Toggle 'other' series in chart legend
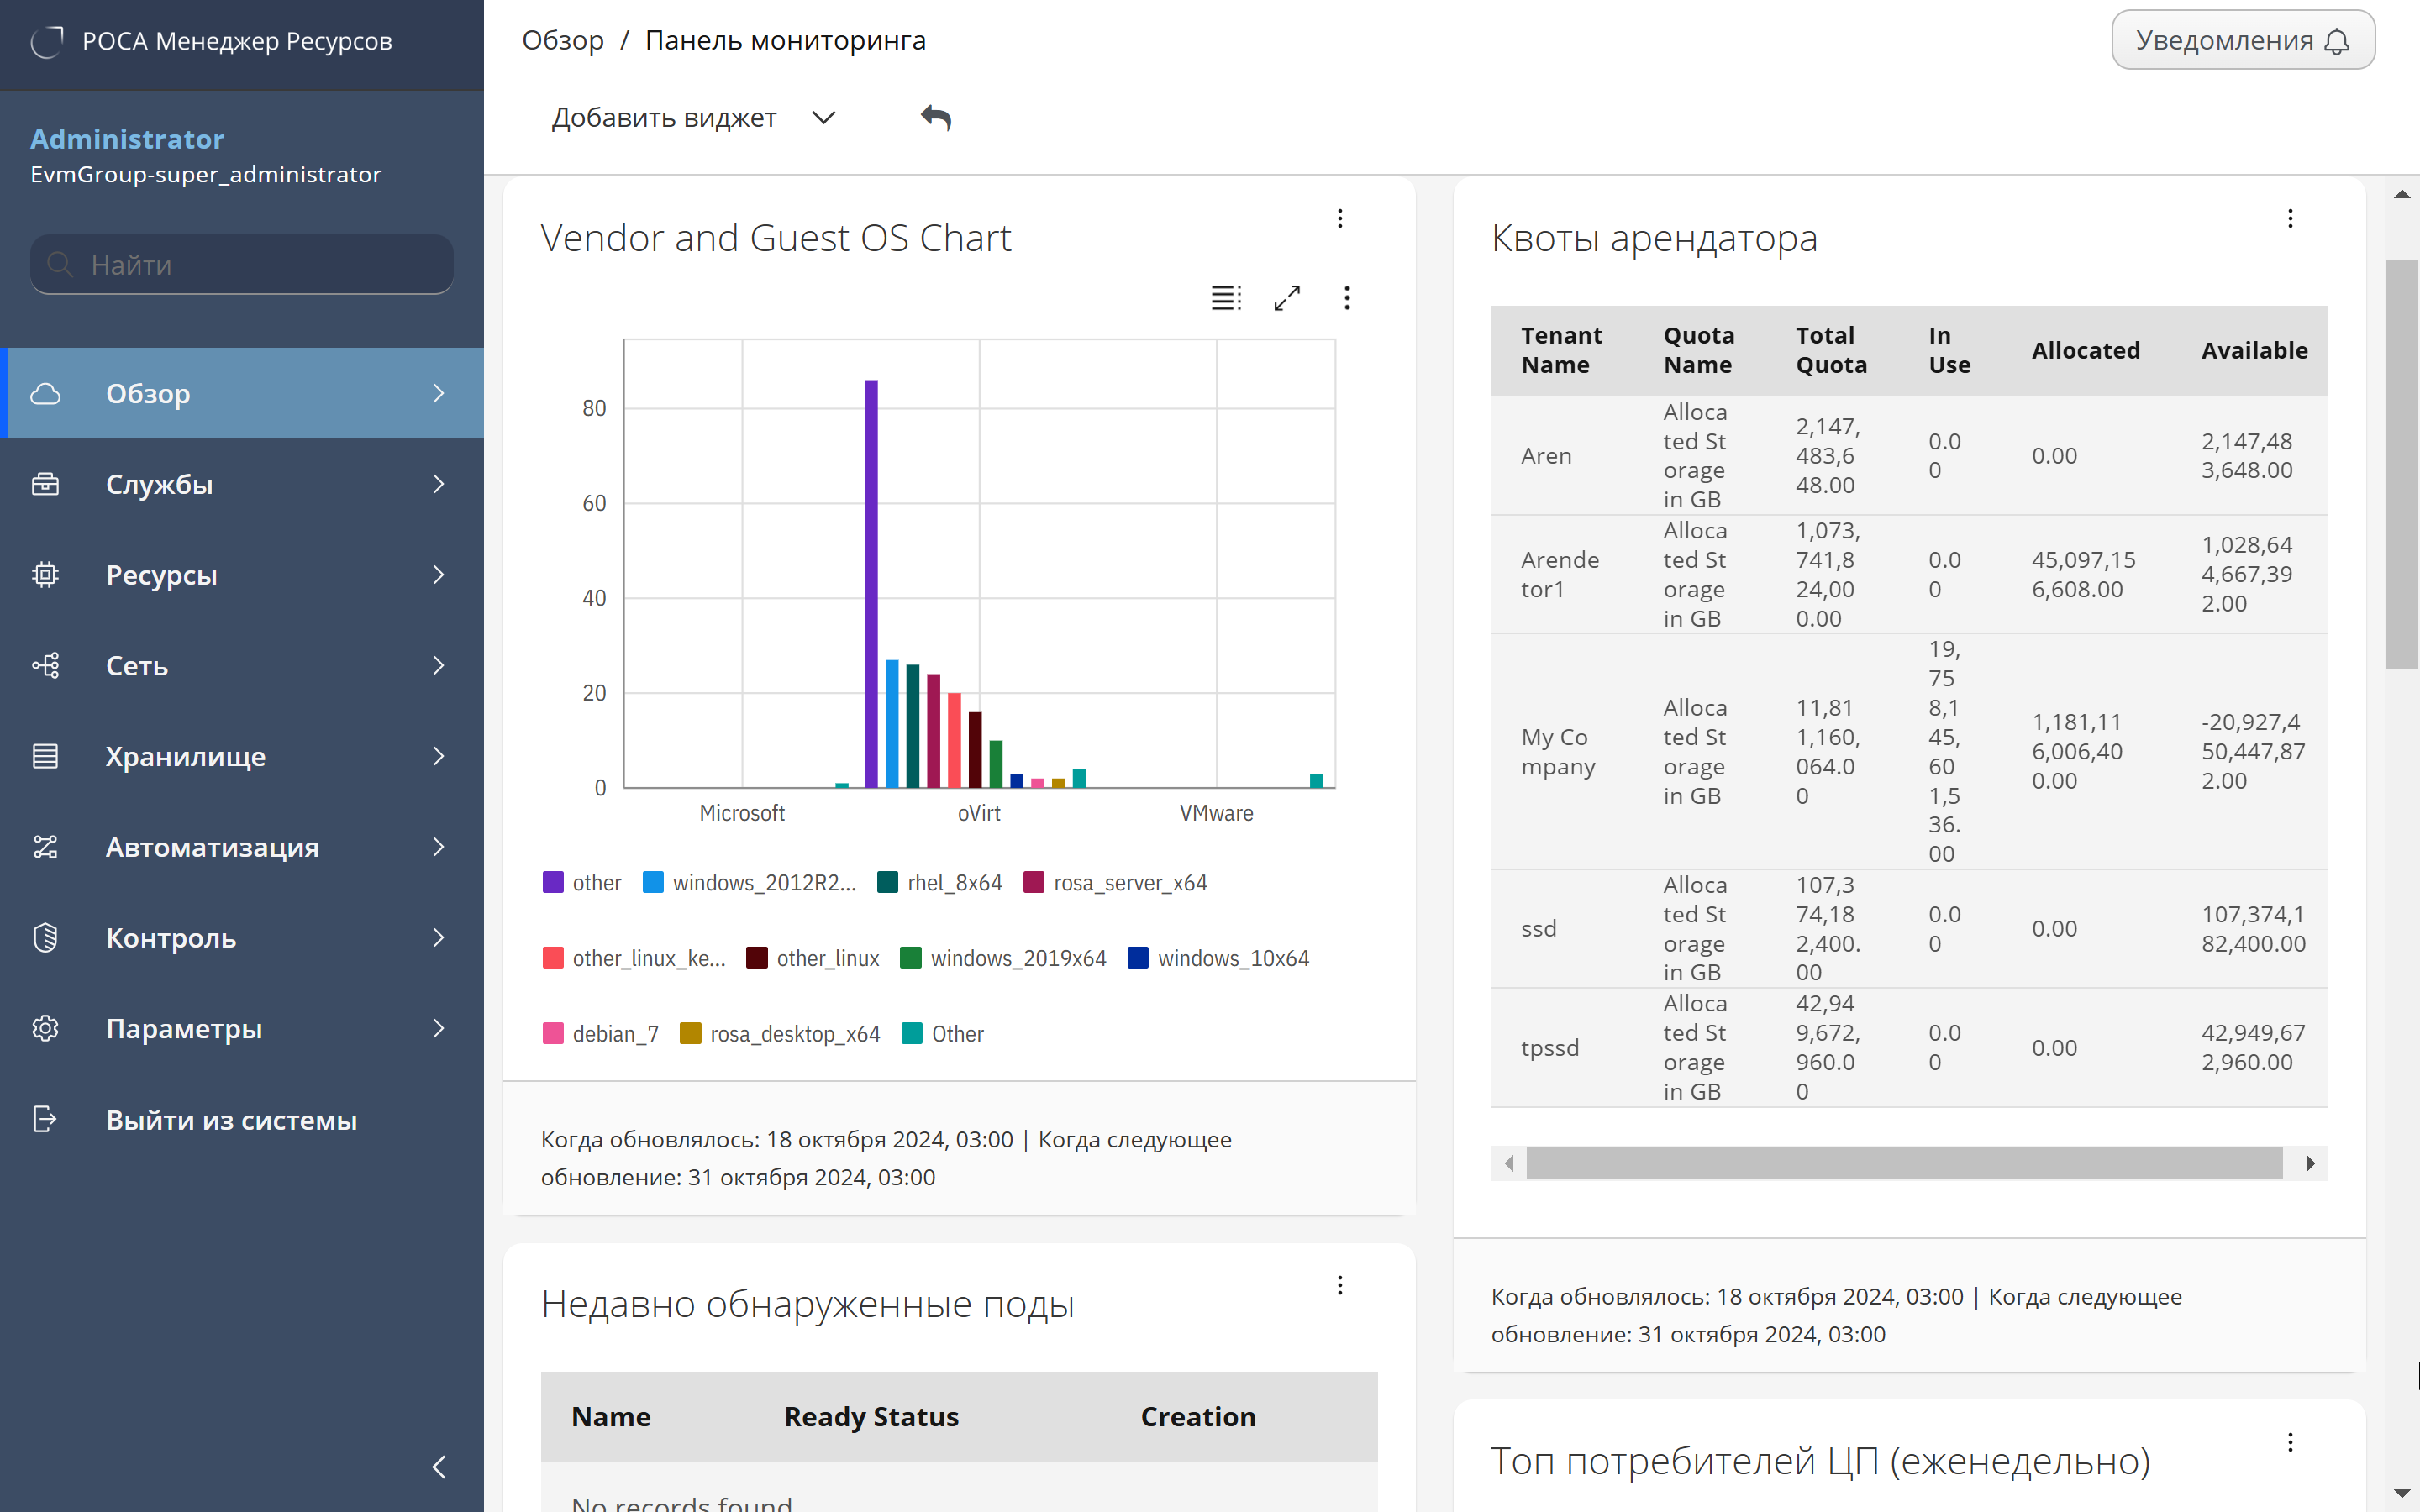2420x1512 pixels. 596,882
